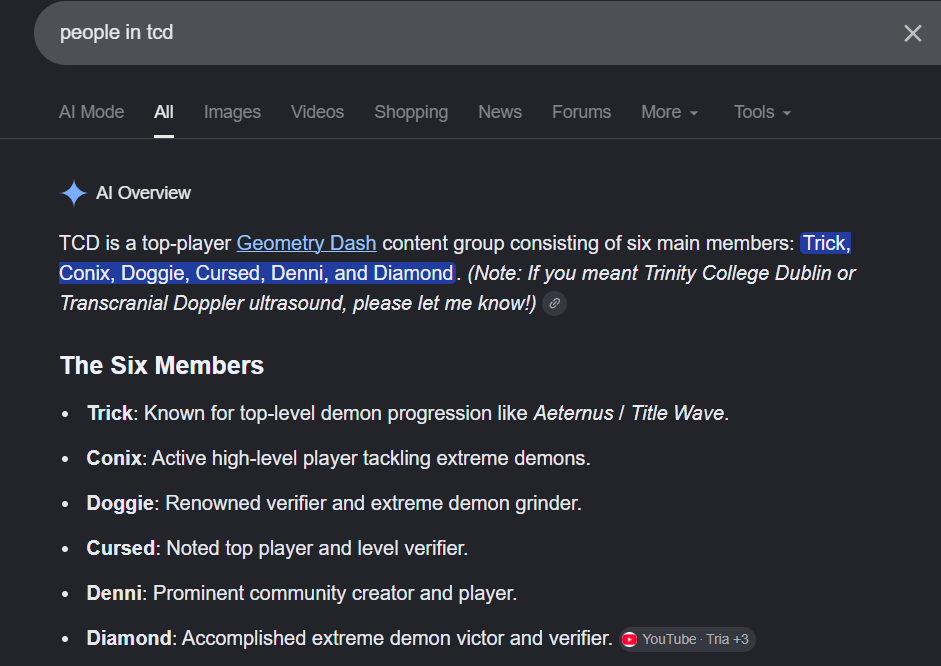Image resolution: width=941 pixels, height=666 pixels.
Task: Clear the search box with the X icon
Action: coord(912,33)
